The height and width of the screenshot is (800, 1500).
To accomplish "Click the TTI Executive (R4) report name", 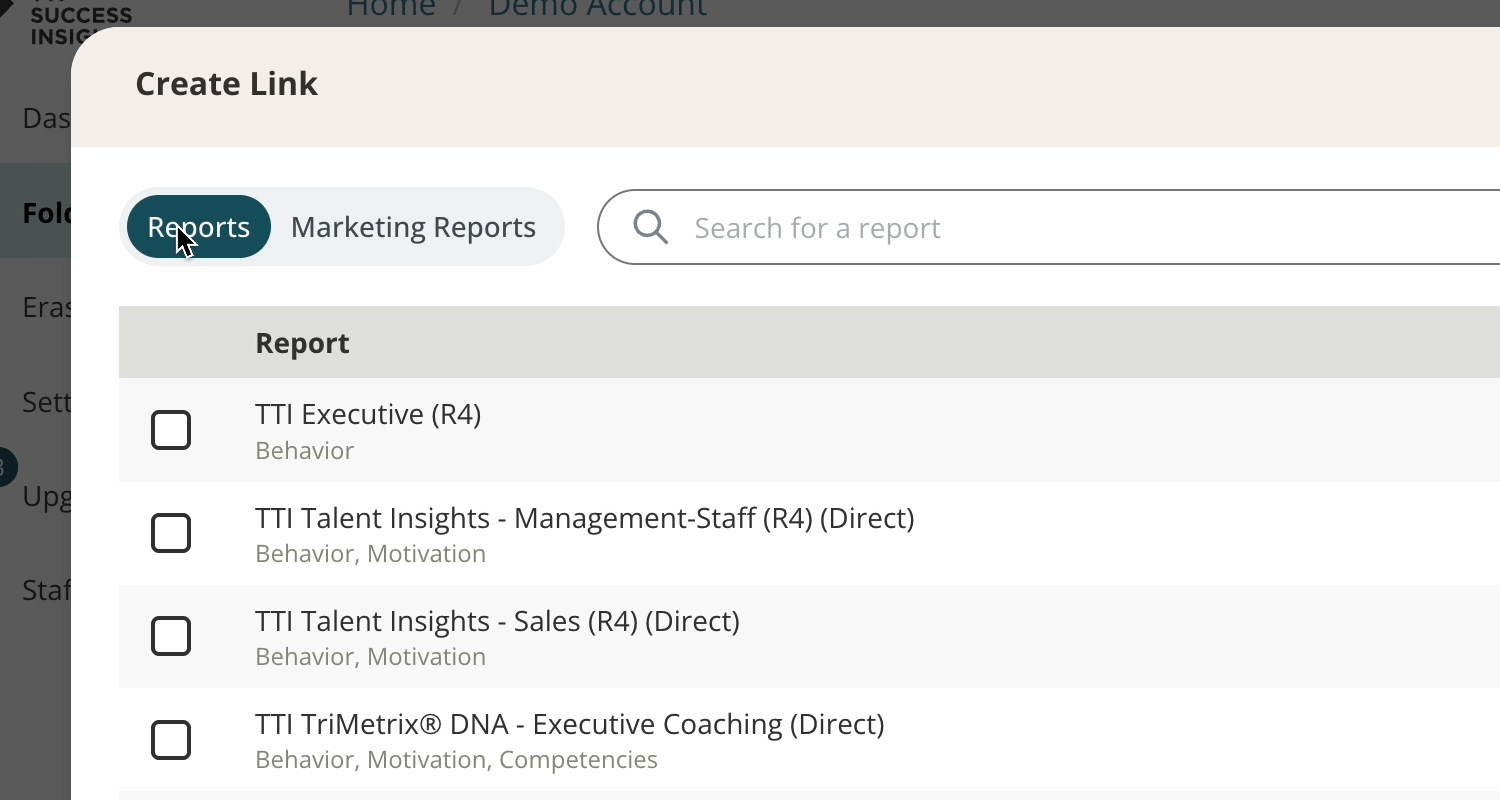I will point(368,414).
